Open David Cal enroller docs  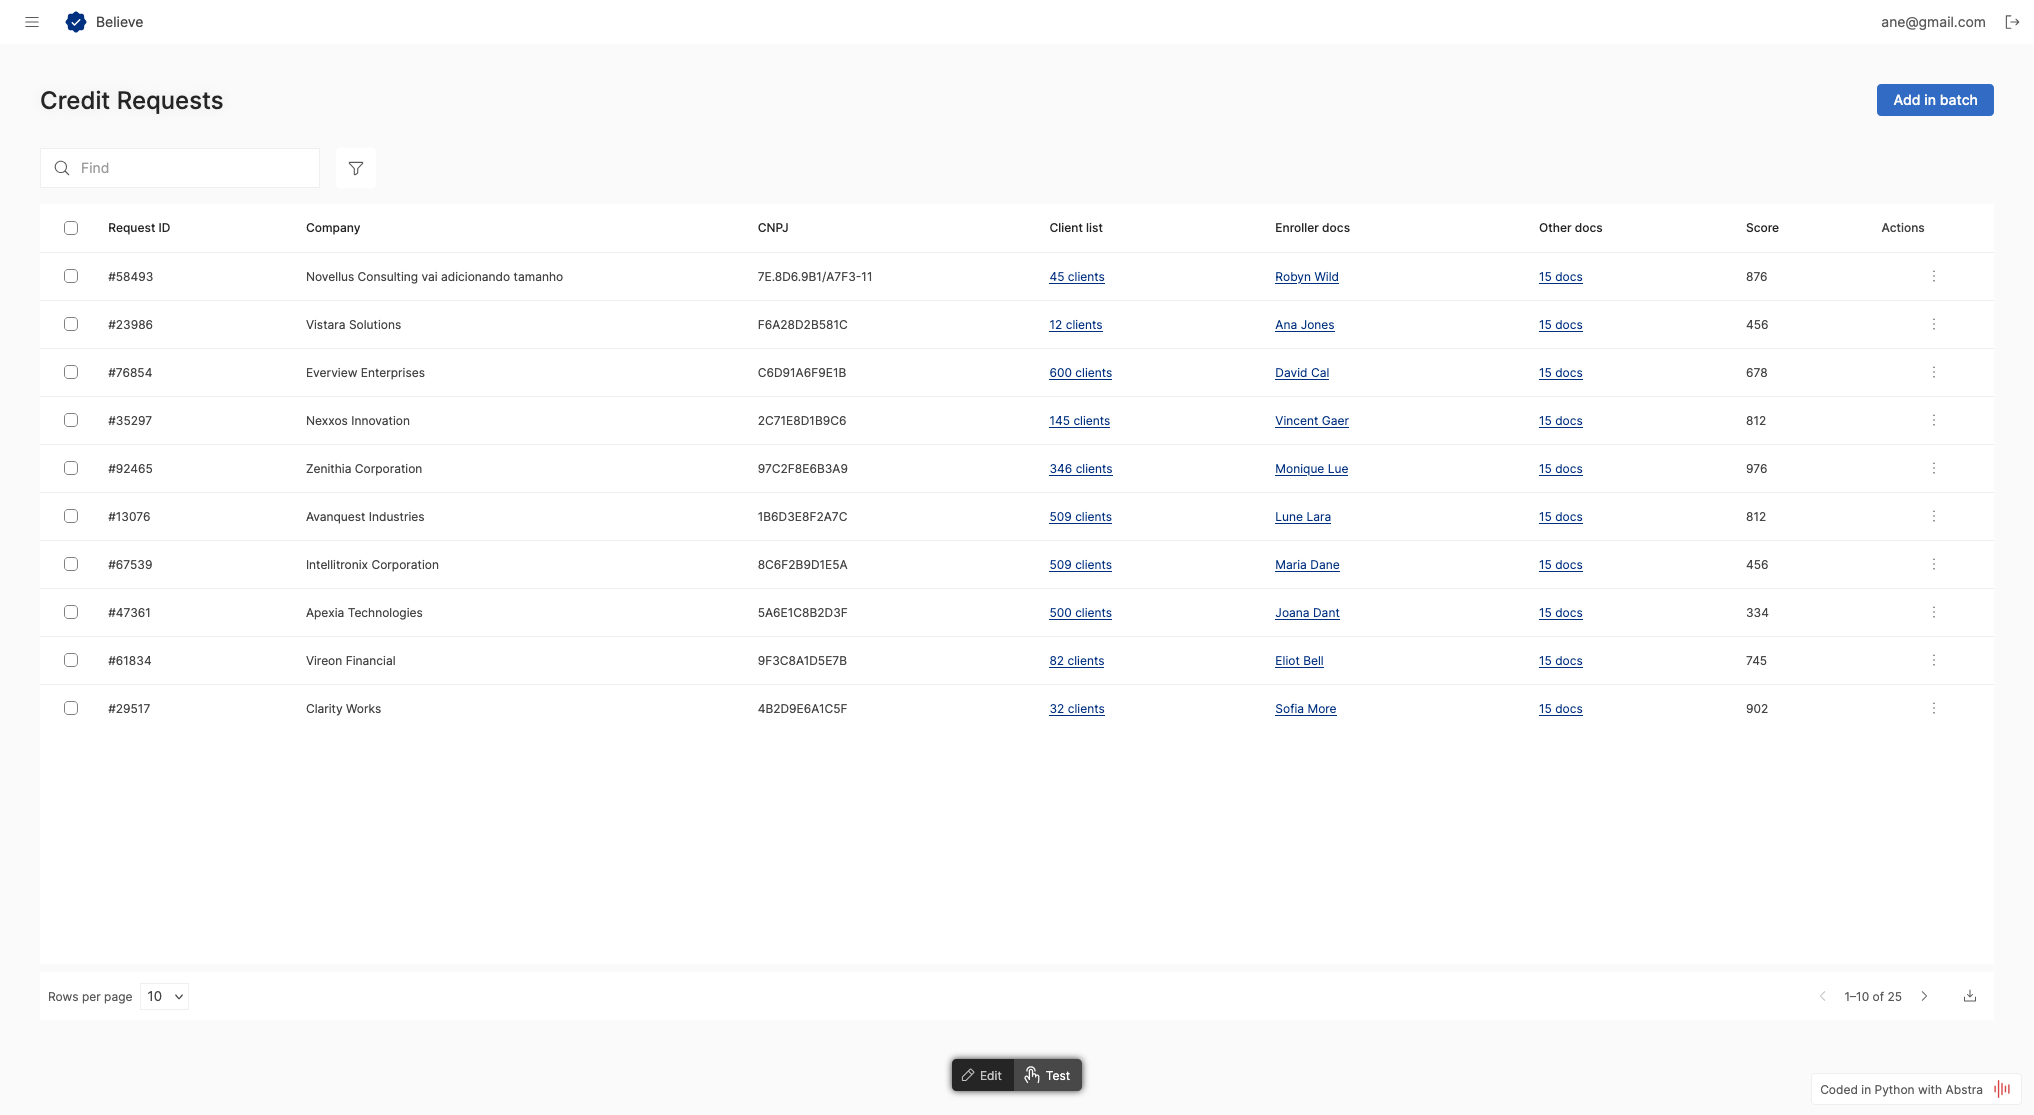pos(1302,373)
